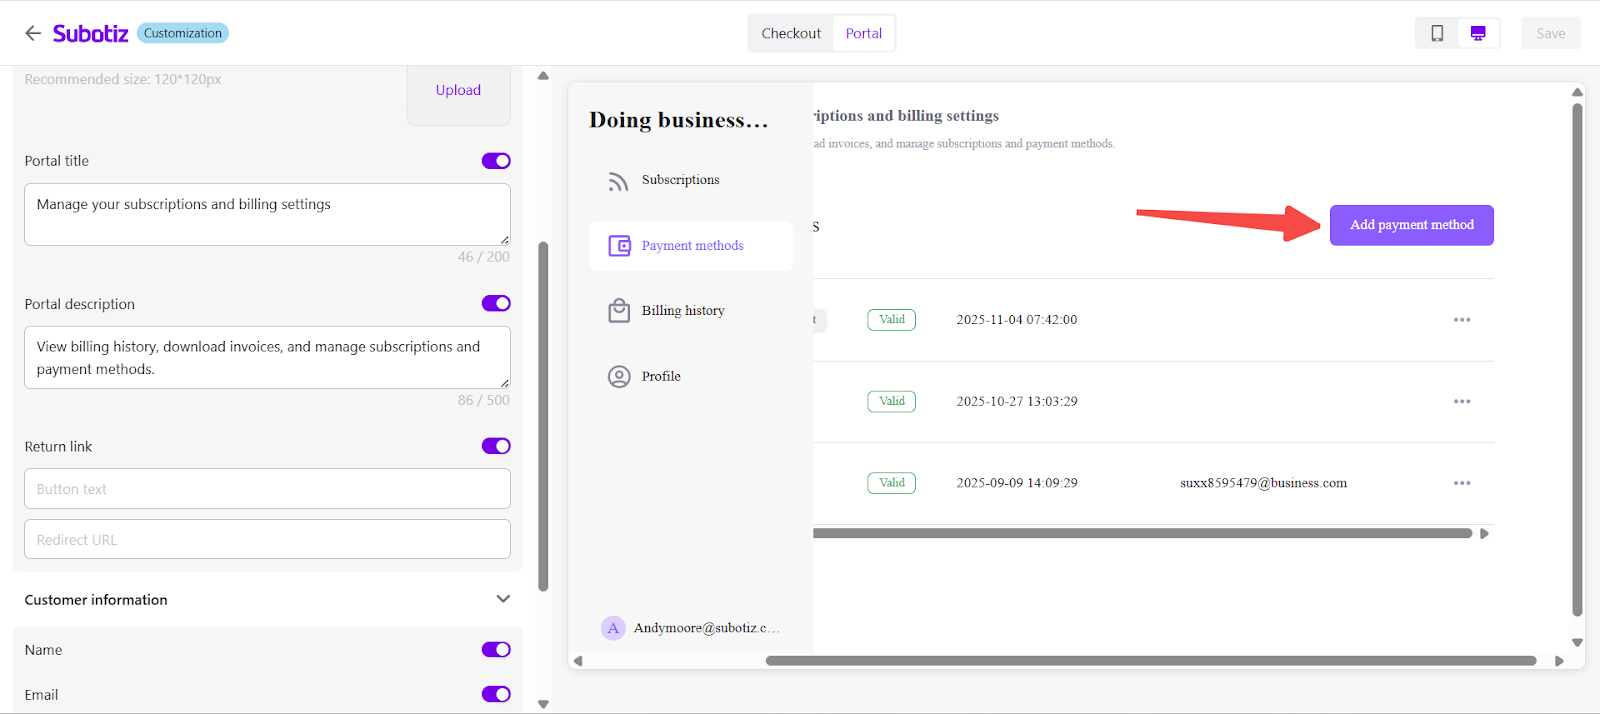Click the Profile user icon
Screen dimensions: 1600x714
(619, 377)
